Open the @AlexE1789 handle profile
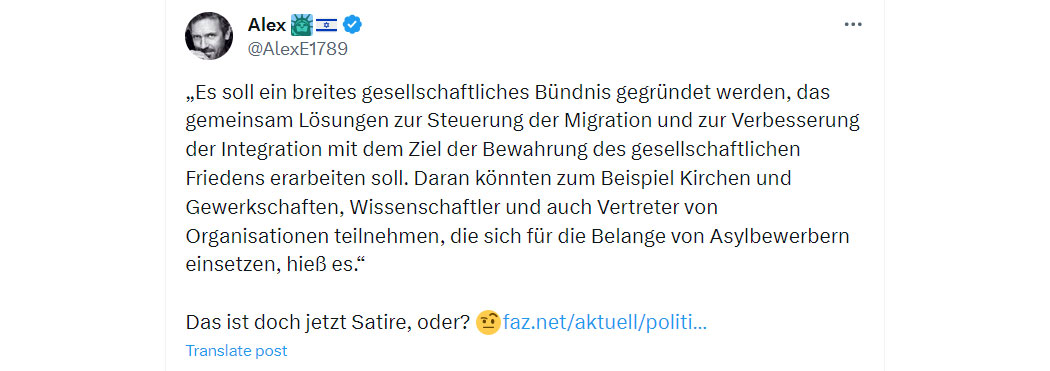The height and width of the screenshot is (371, 1050). (x=297, y=49)
